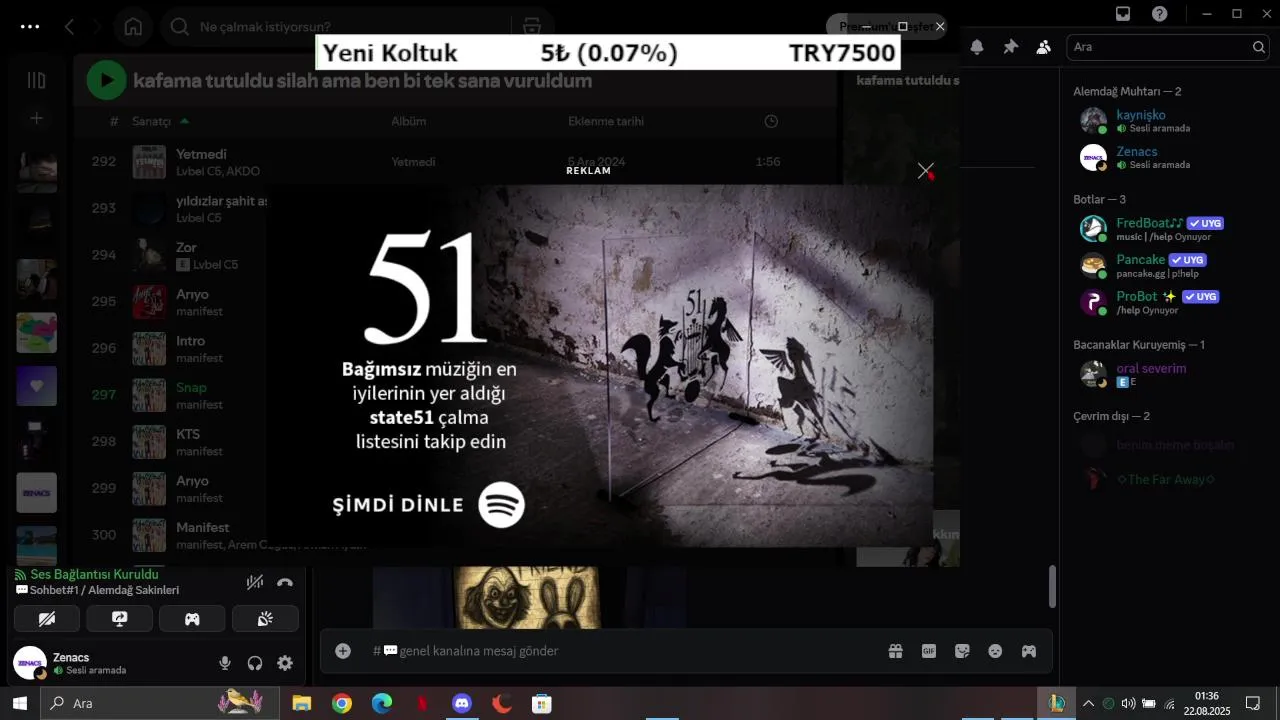The width and height of the screenshot is (1280, 720).
Task: Open notification settings bell icon
Action: [x=977, y=47]
